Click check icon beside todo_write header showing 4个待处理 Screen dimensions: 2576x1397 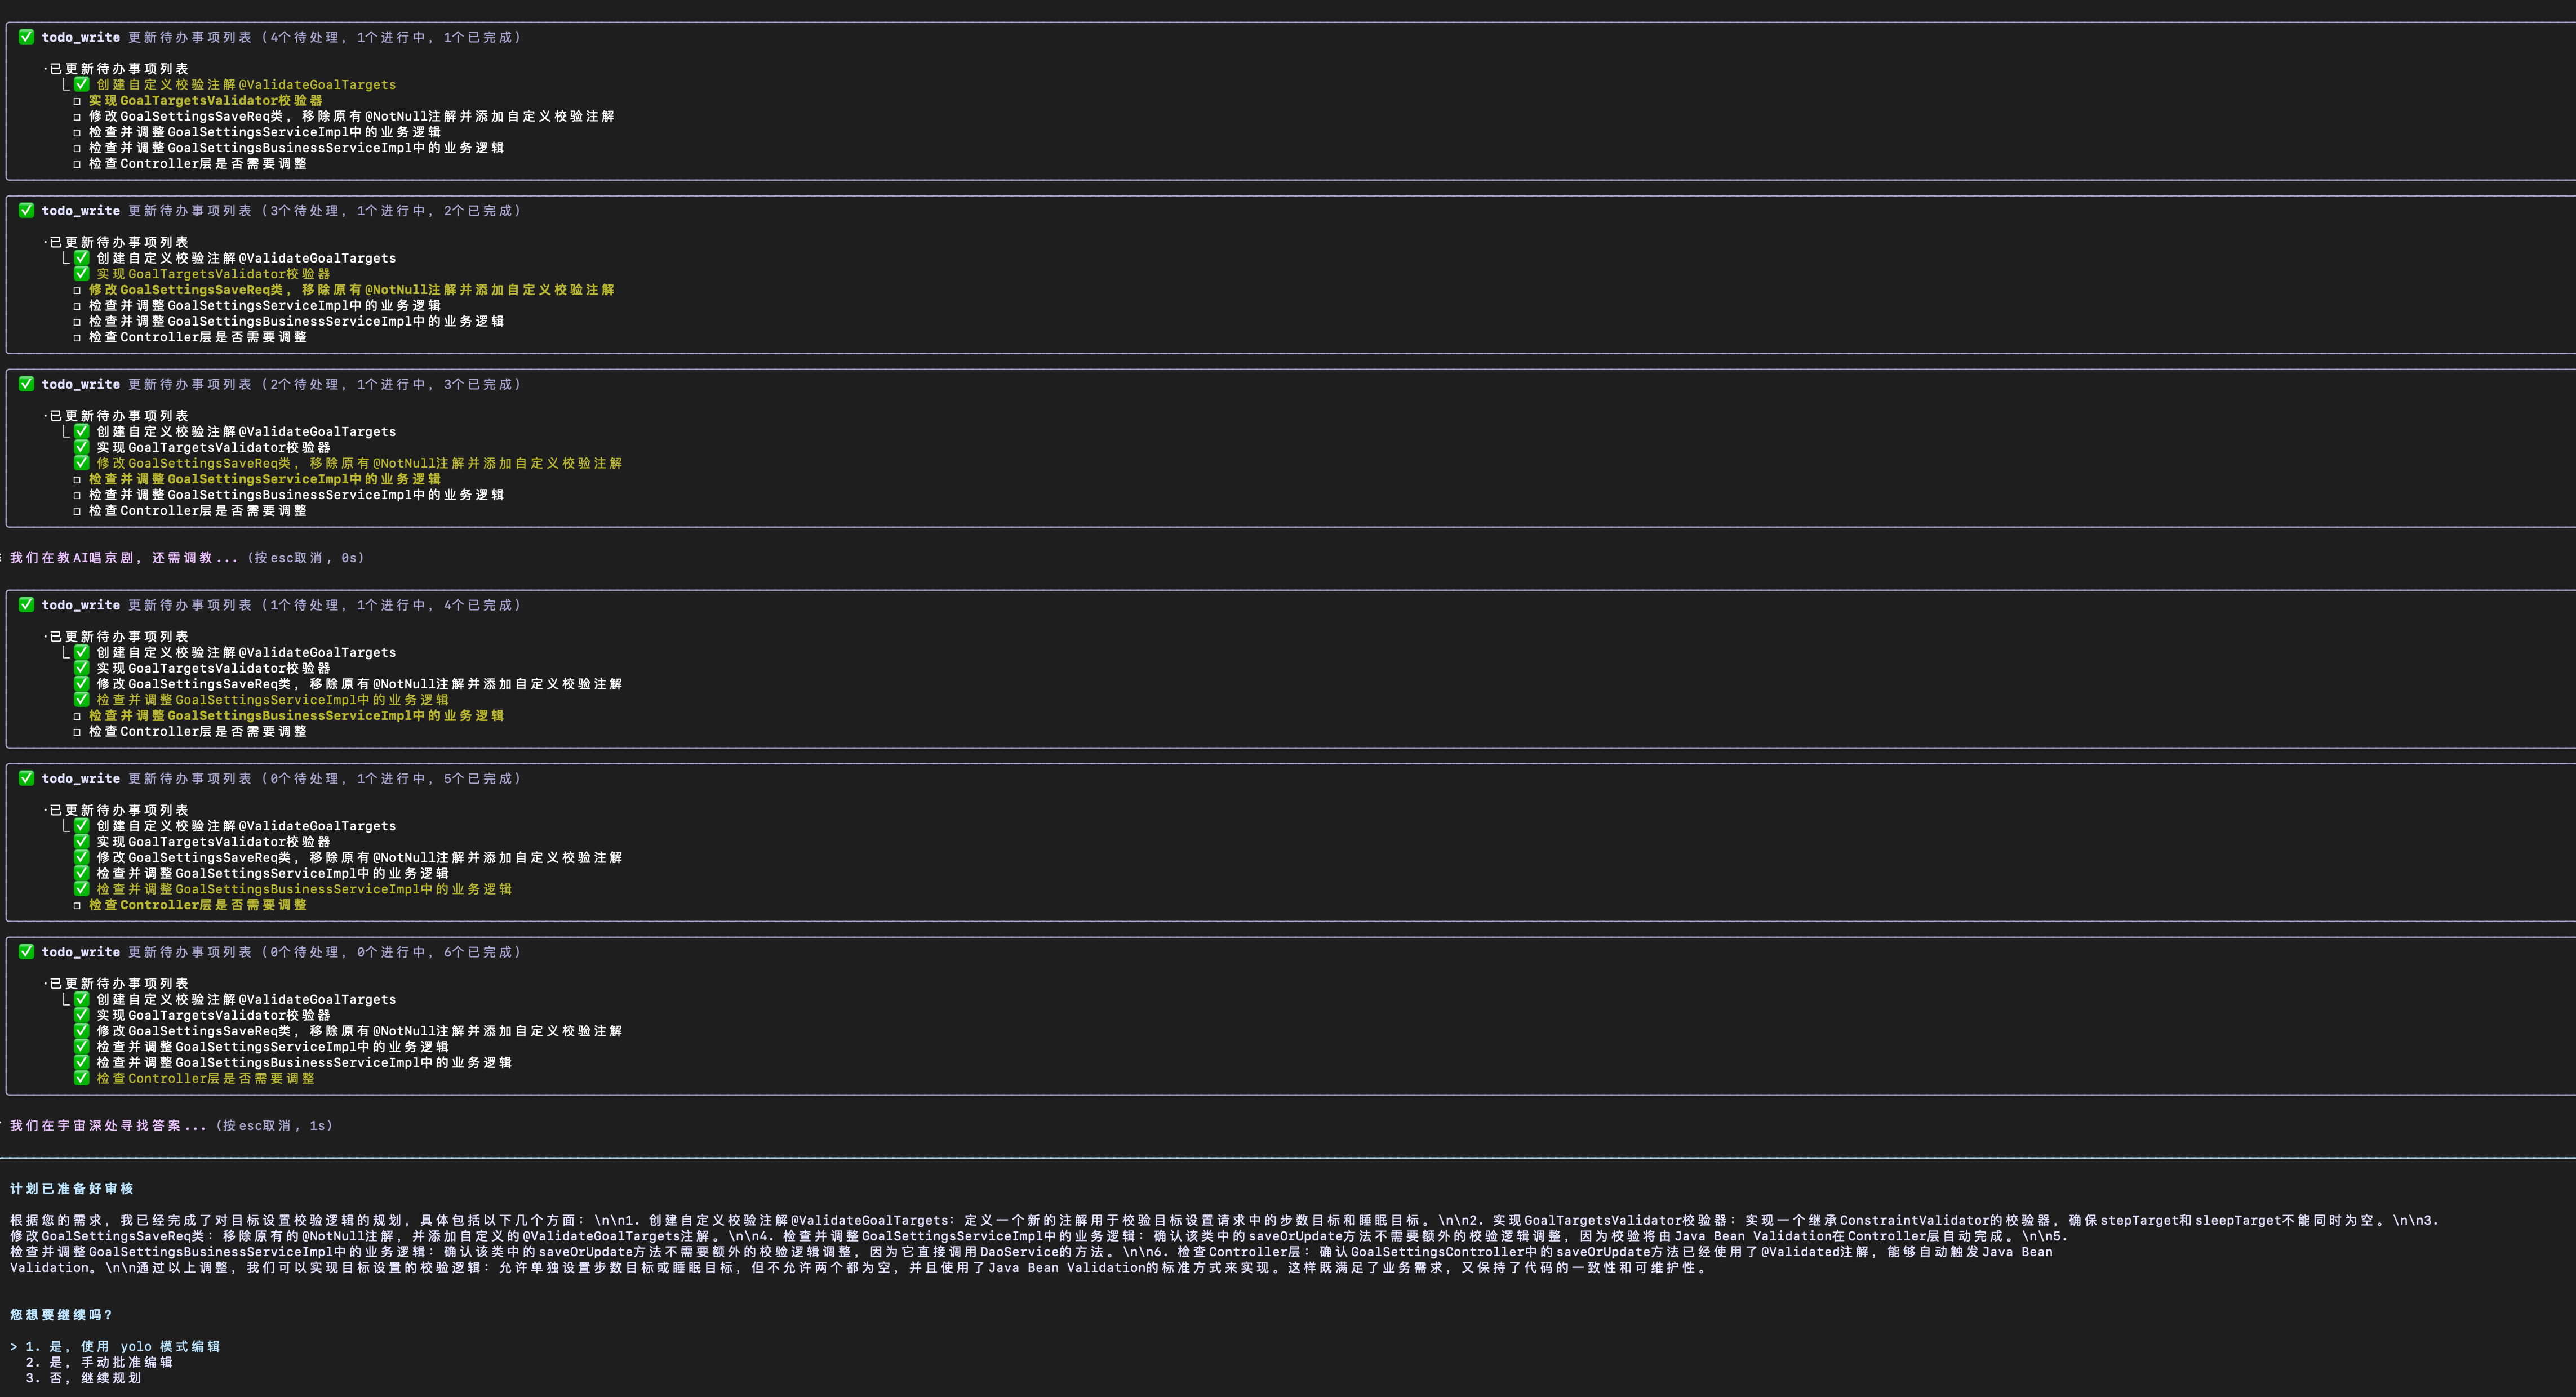point(26,37)
